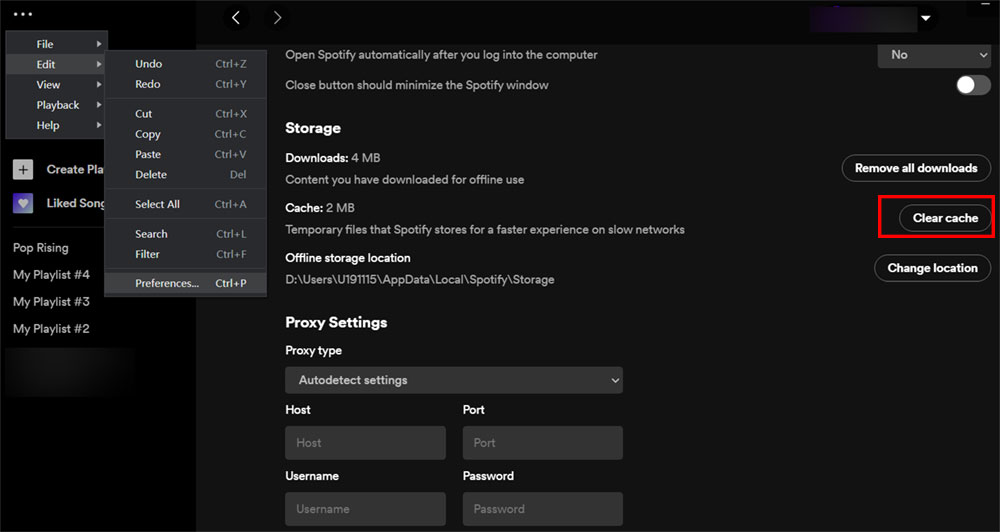Select Paste in the Edit menu
1000x532 pixels.
click(186, 154)
